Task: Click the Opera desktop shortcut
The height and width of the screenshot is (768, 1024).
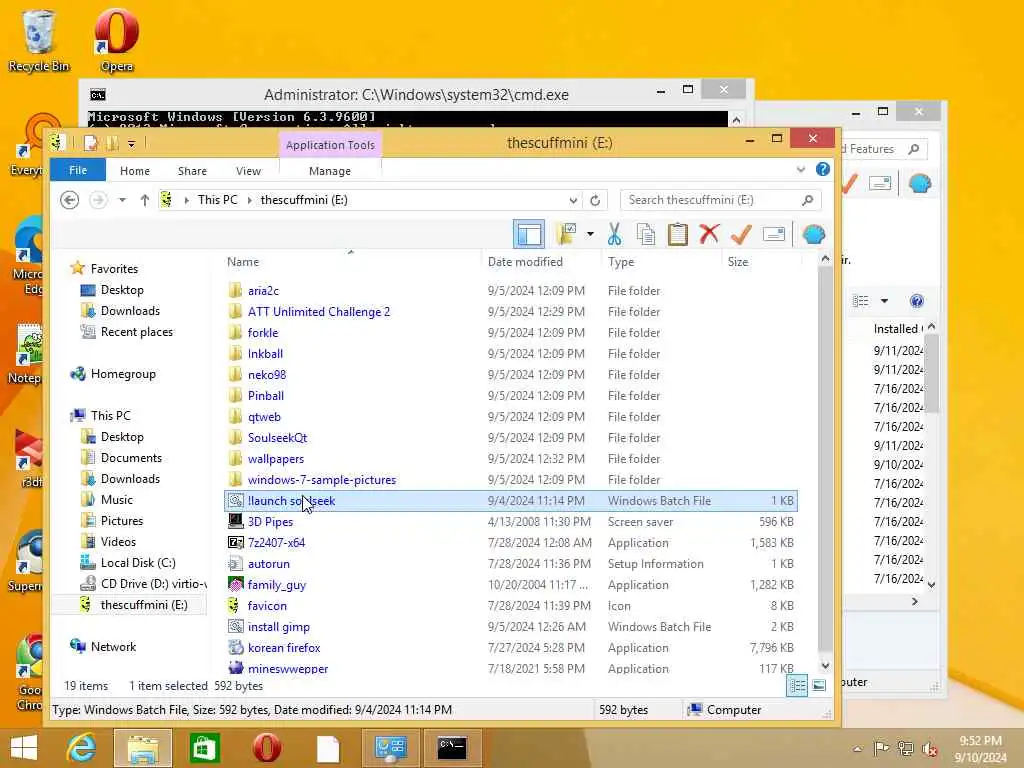Action: click(x=117, y=40)
